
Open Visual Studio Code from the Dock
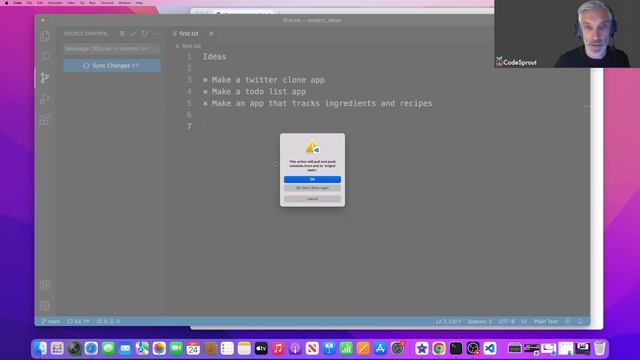(x=490, y=348)
